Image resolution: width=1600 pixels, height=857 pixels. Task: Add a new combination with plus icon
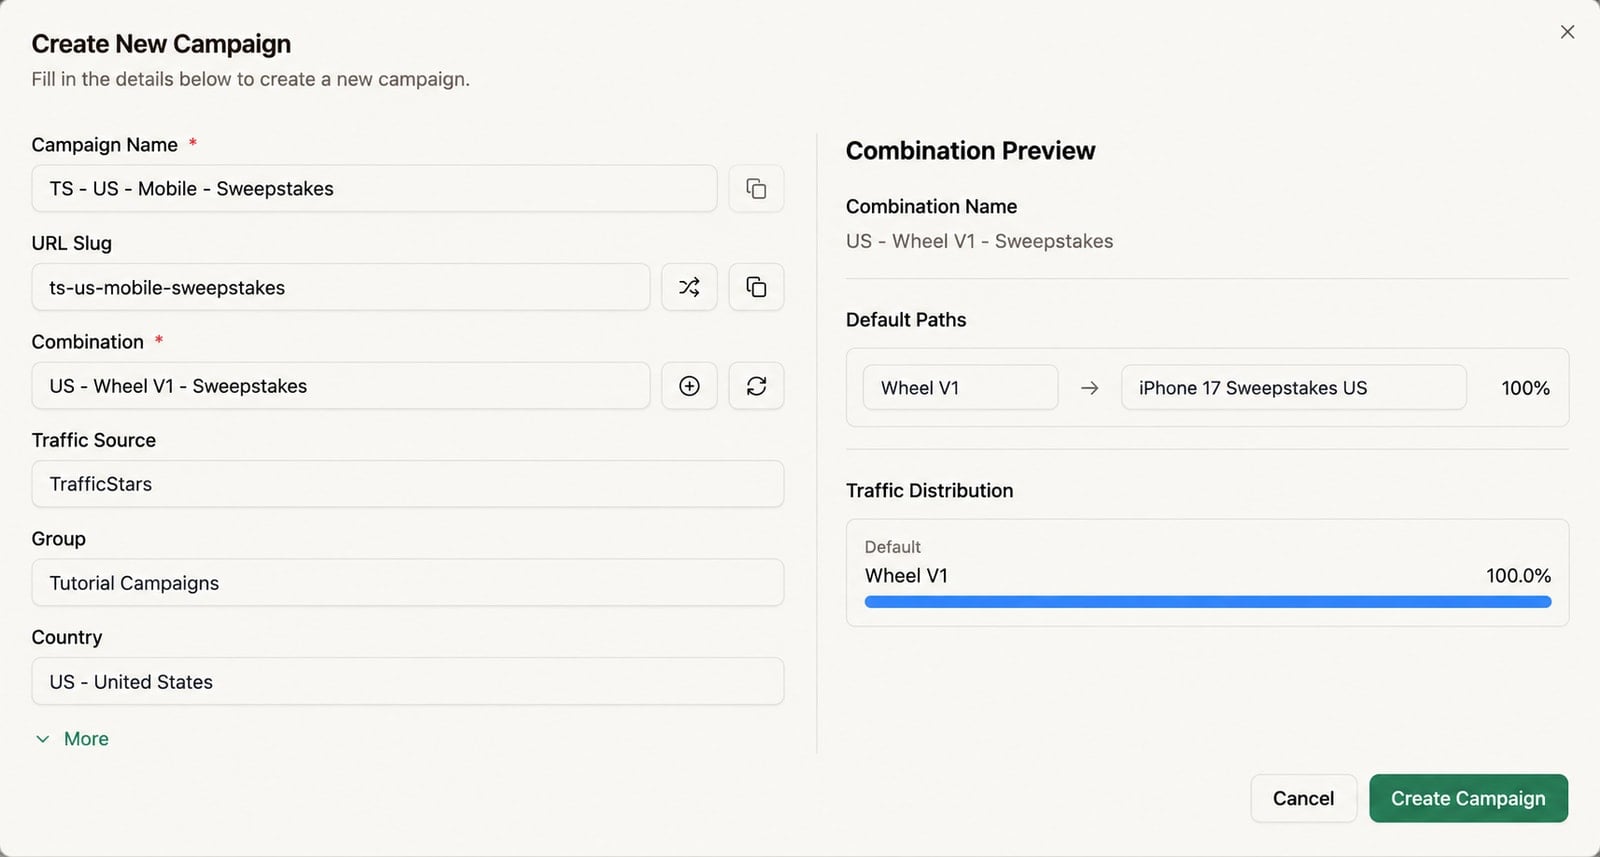coord(689,386)
